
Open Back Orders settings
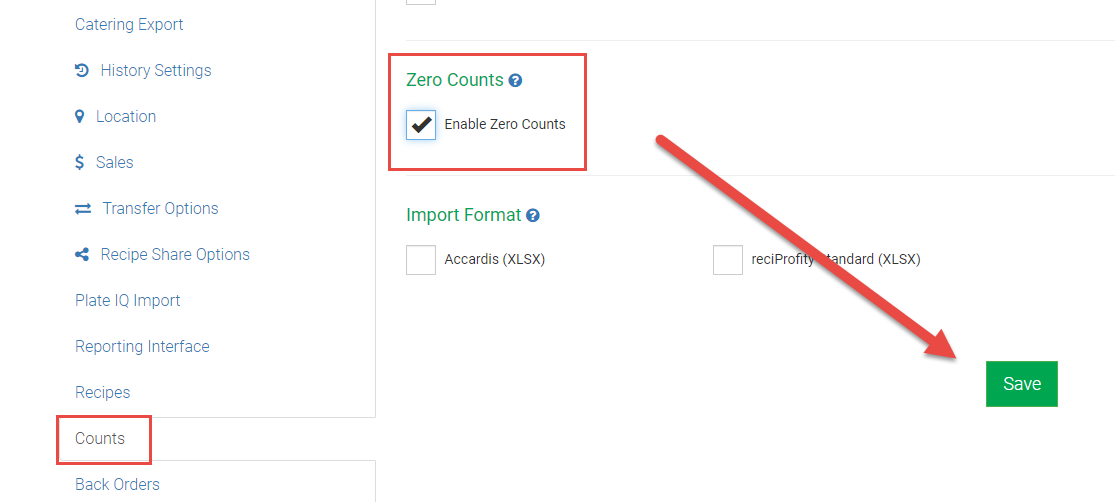[117, 484]
